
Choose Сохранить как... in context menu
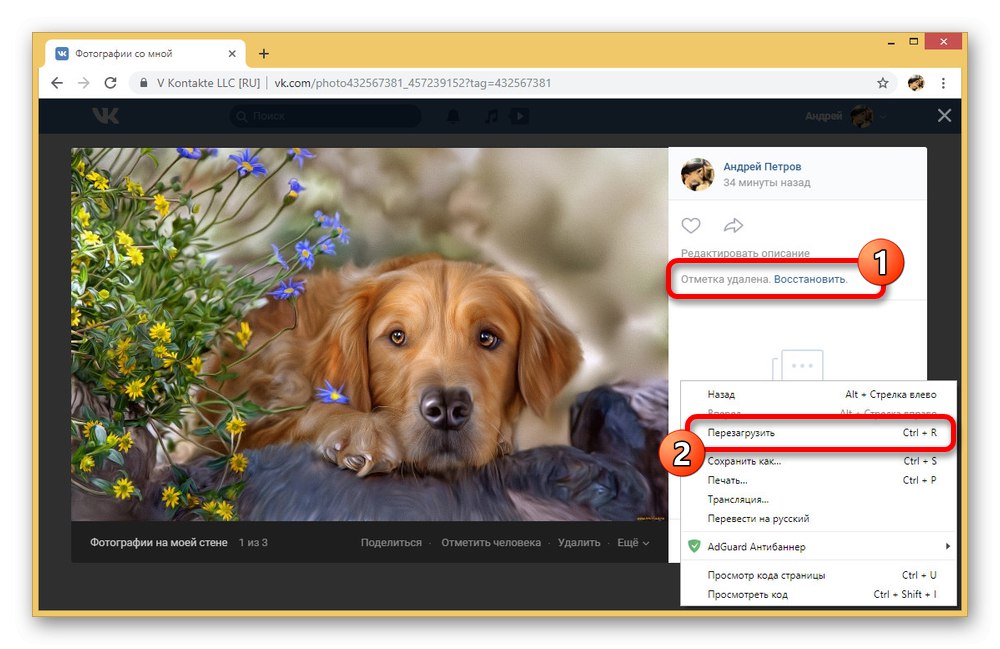[818, 461]
